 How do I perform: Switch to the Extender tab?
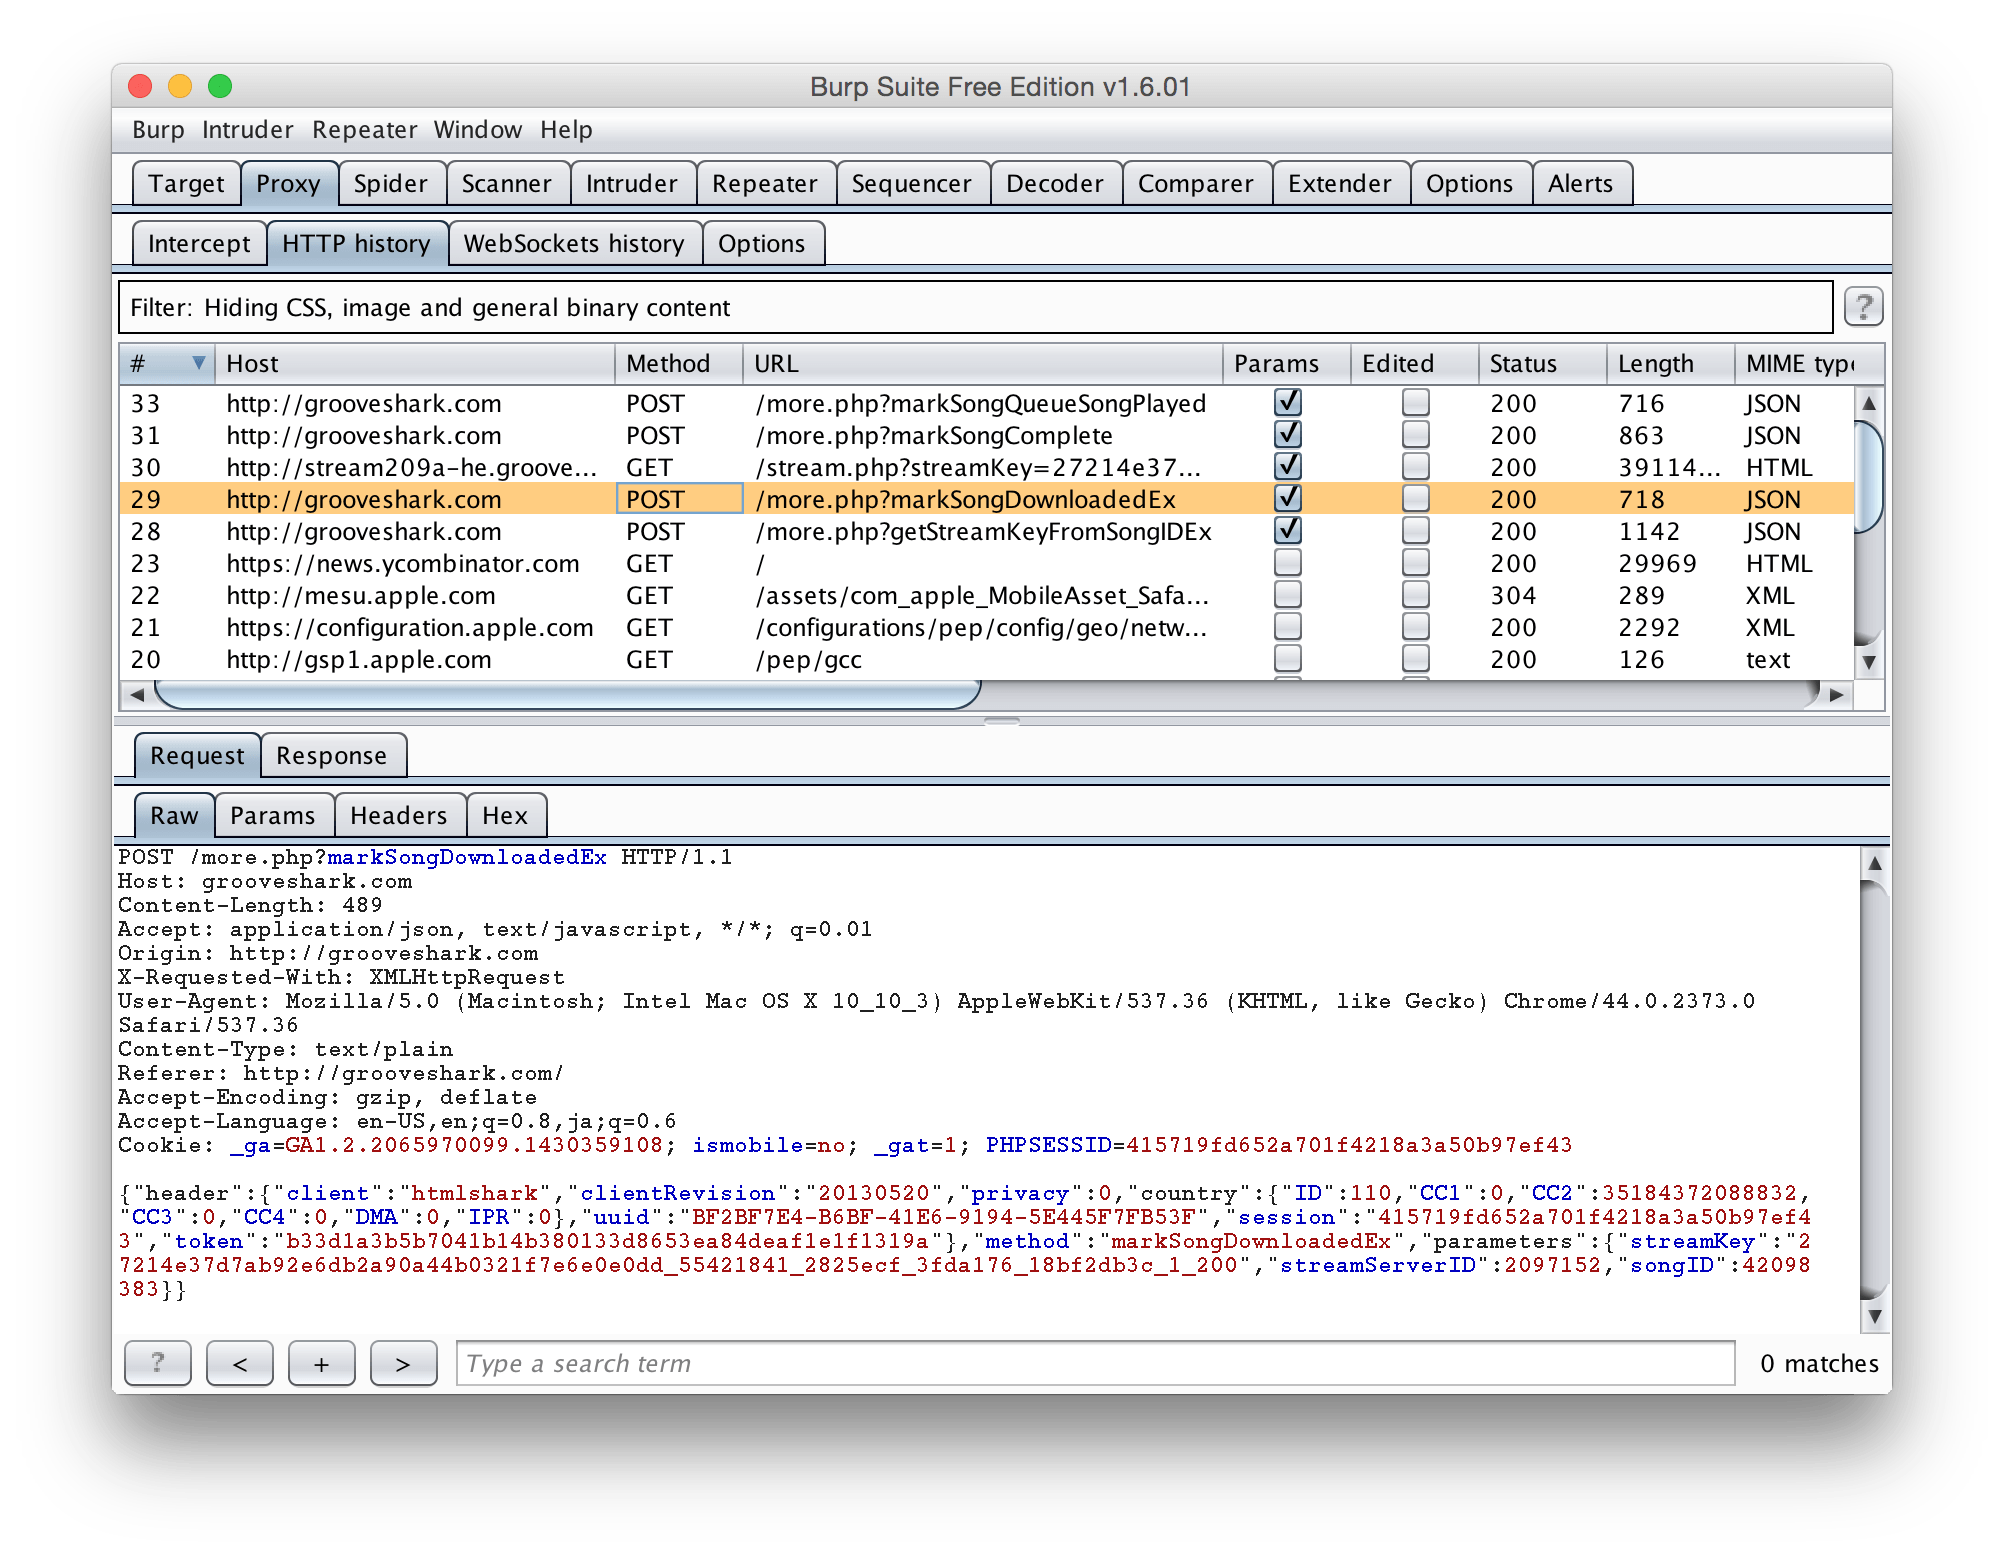[1339, 184]
